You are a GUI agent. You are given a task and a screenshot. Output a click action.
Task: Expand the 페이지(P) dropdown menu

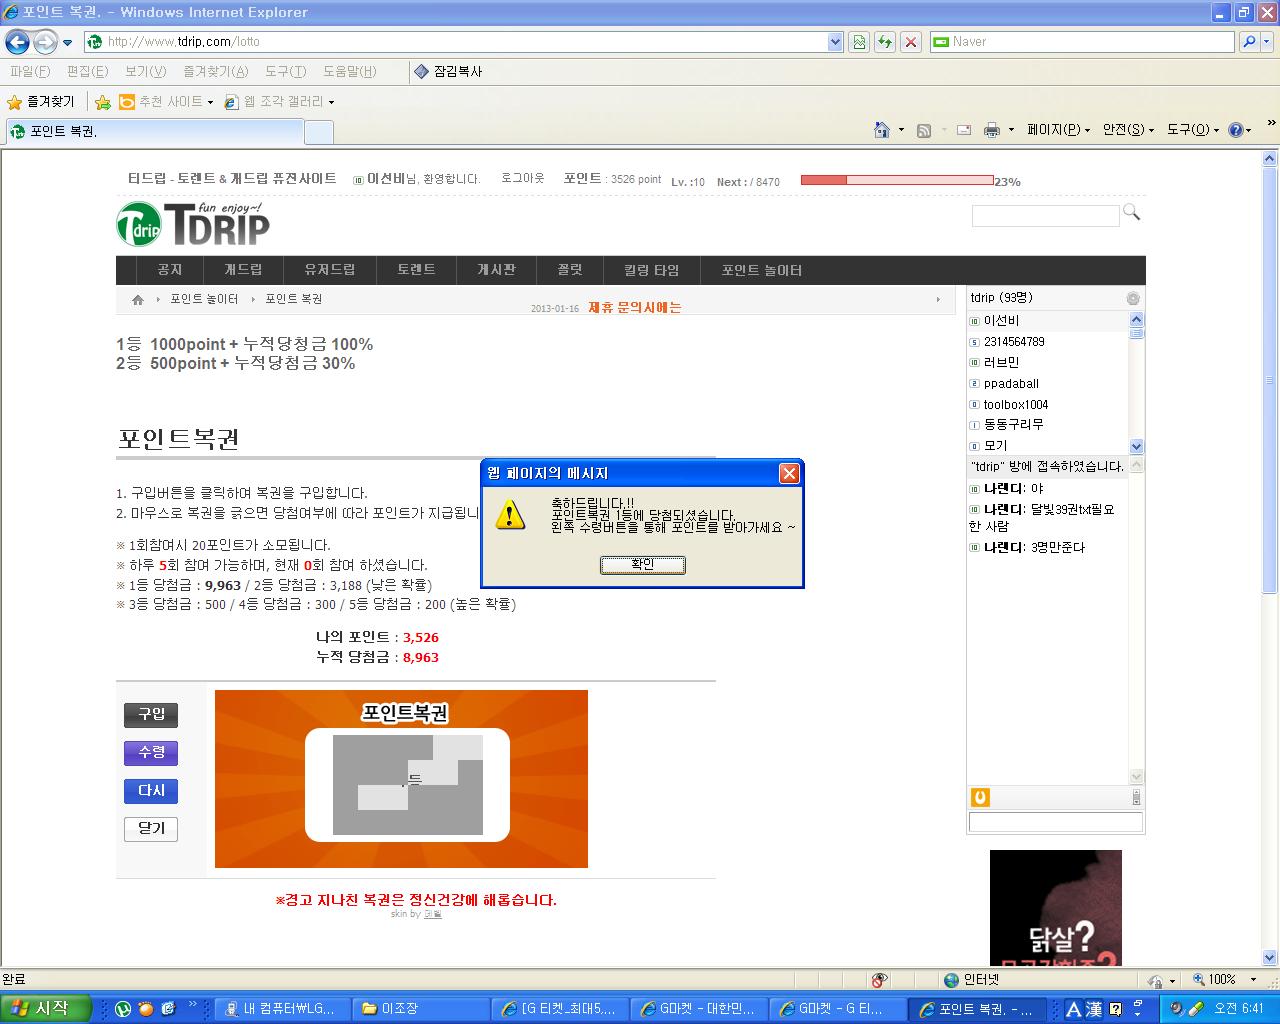[x=1058, y=130]
